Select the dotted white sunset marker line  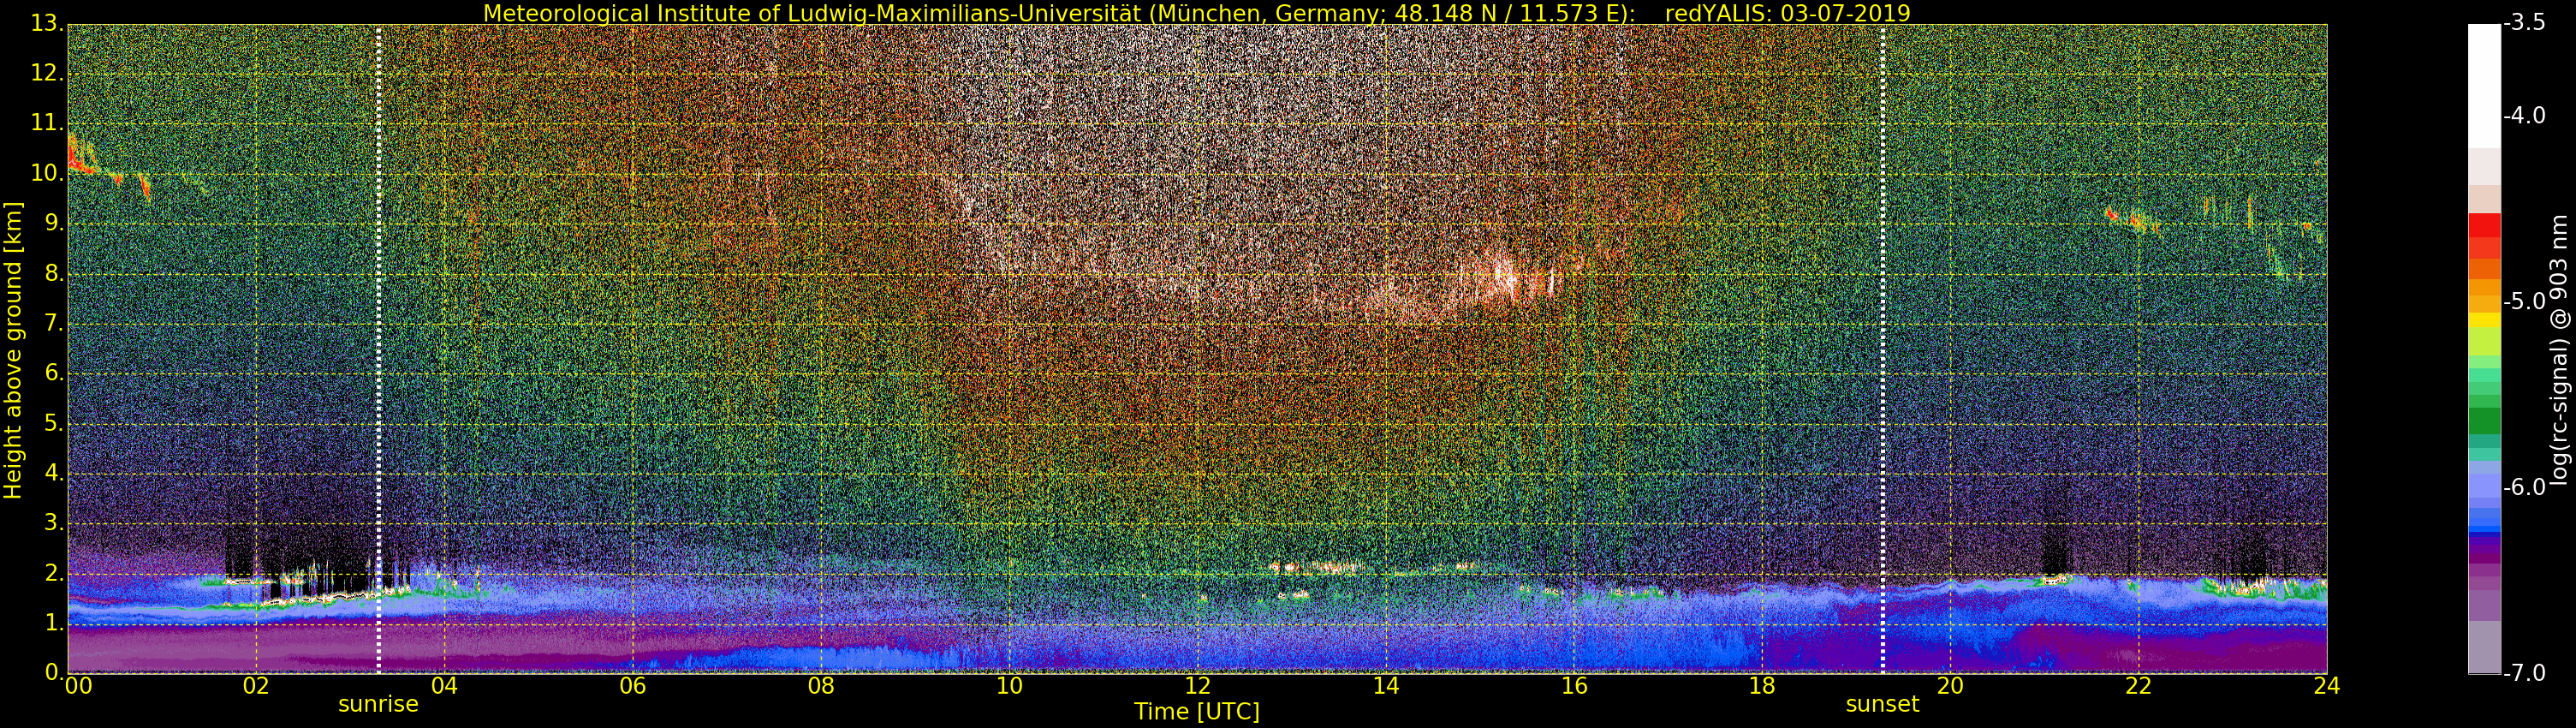pyautogui.click(x=1883, y=348)
